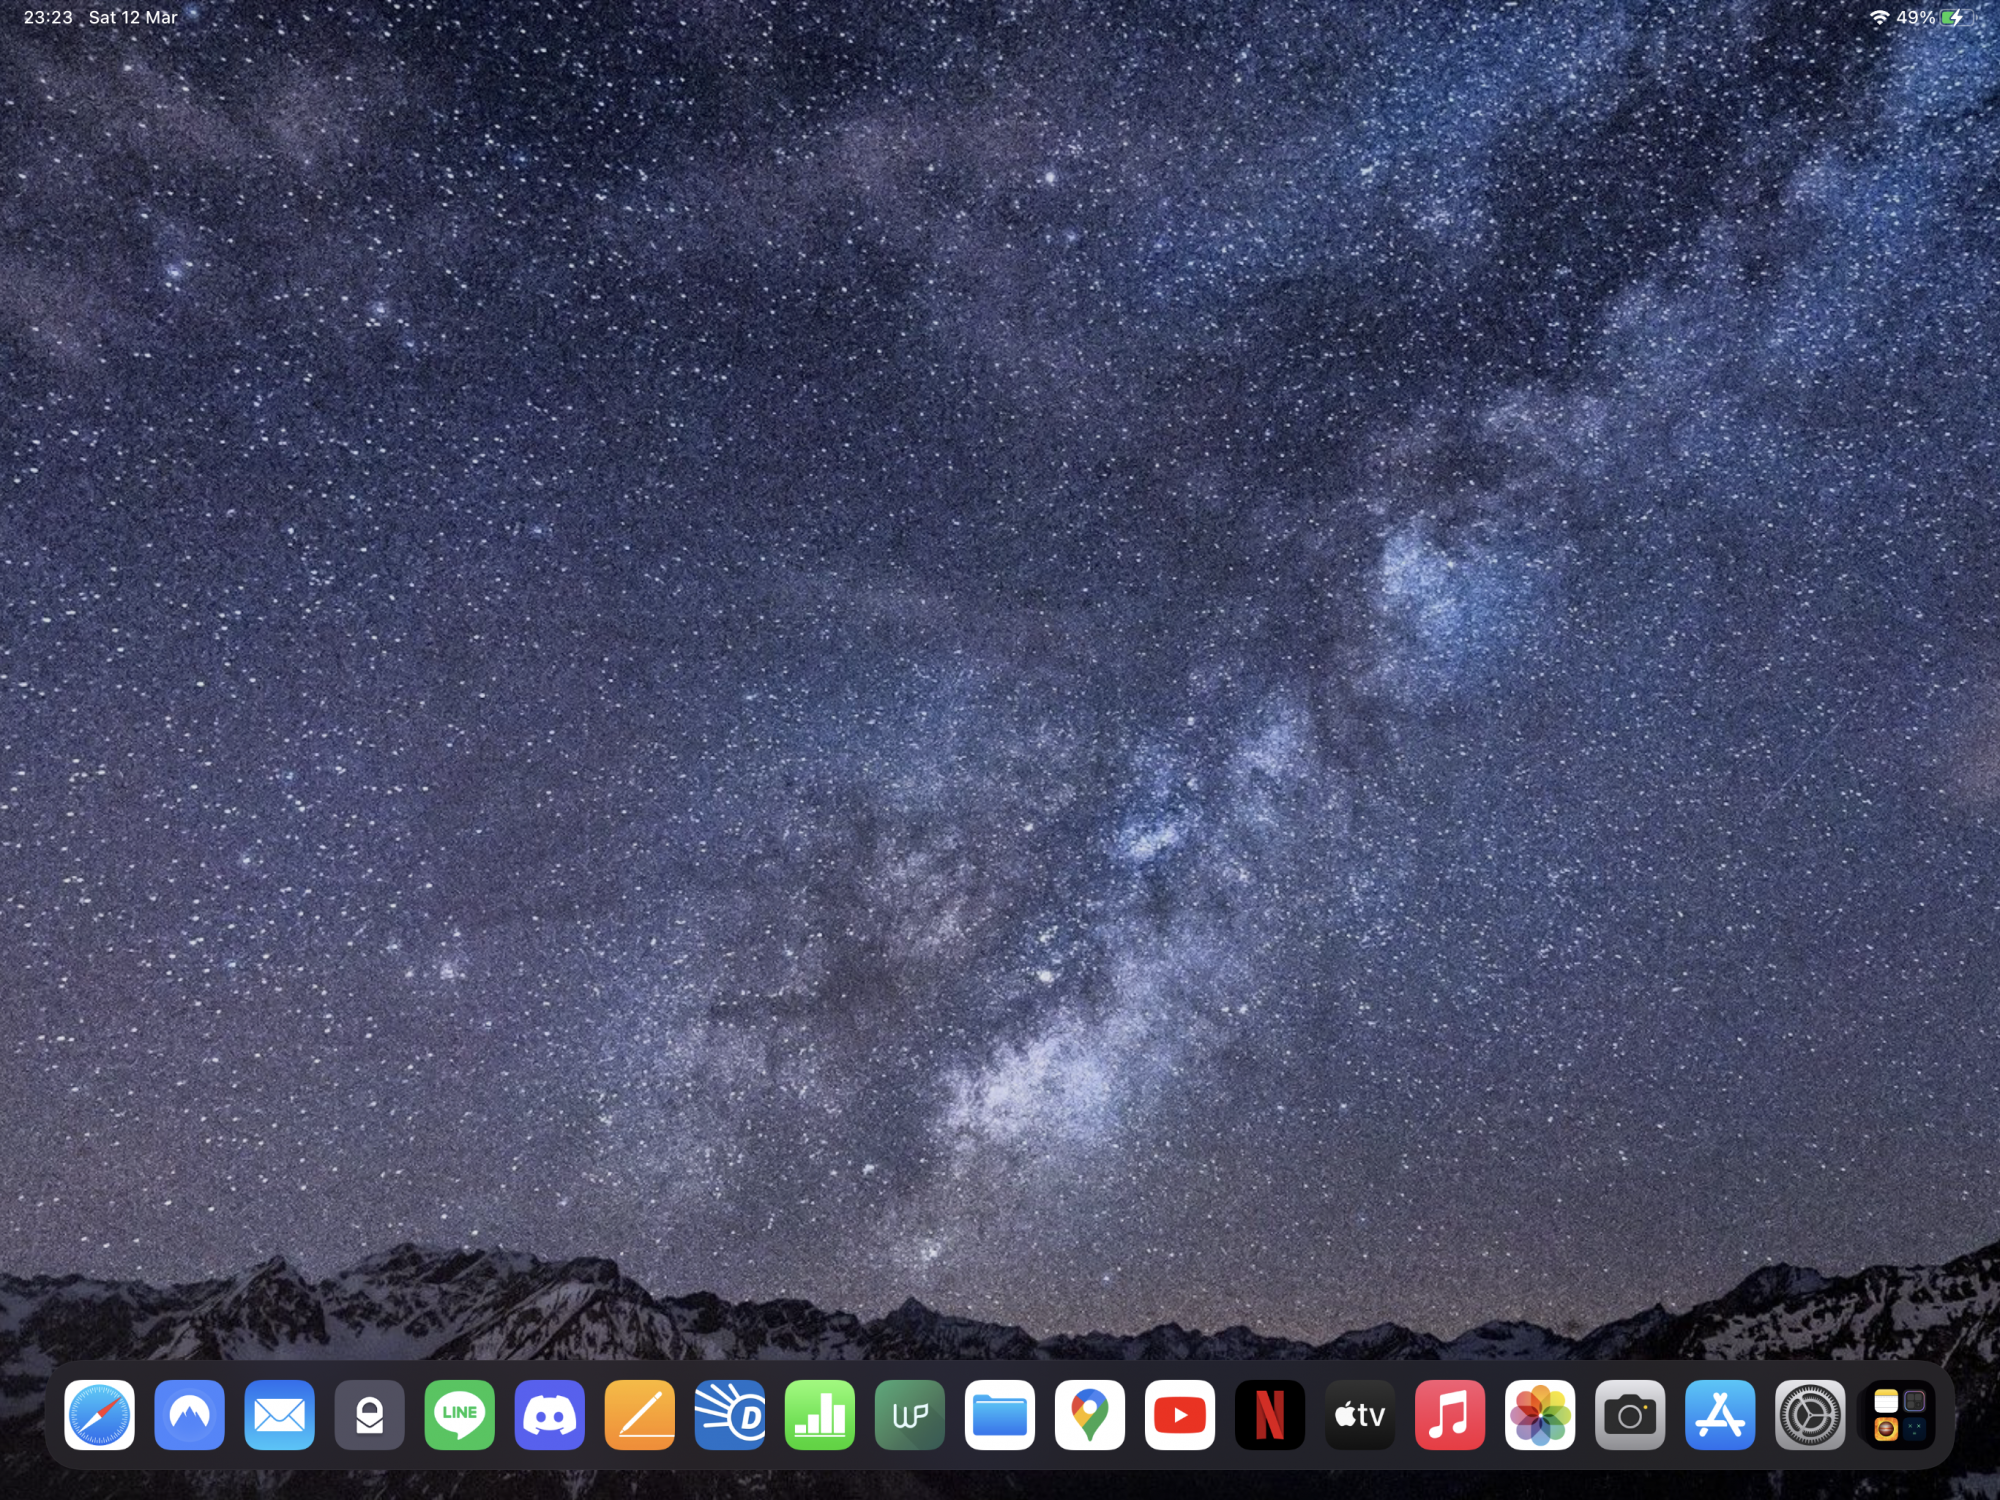
Task: Open the green WP app icon
Action: [909, 1415]
